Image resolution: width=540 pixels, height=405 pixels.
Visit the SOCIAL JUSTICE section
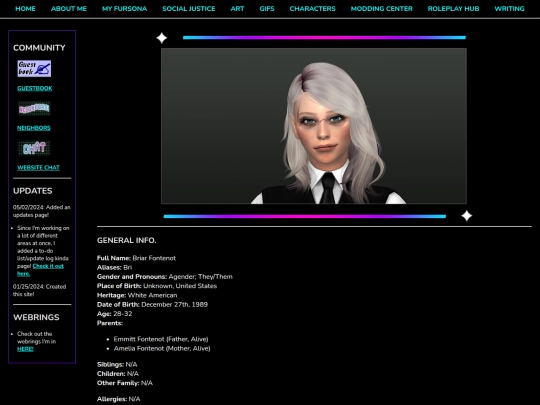[x=189, y=9]
